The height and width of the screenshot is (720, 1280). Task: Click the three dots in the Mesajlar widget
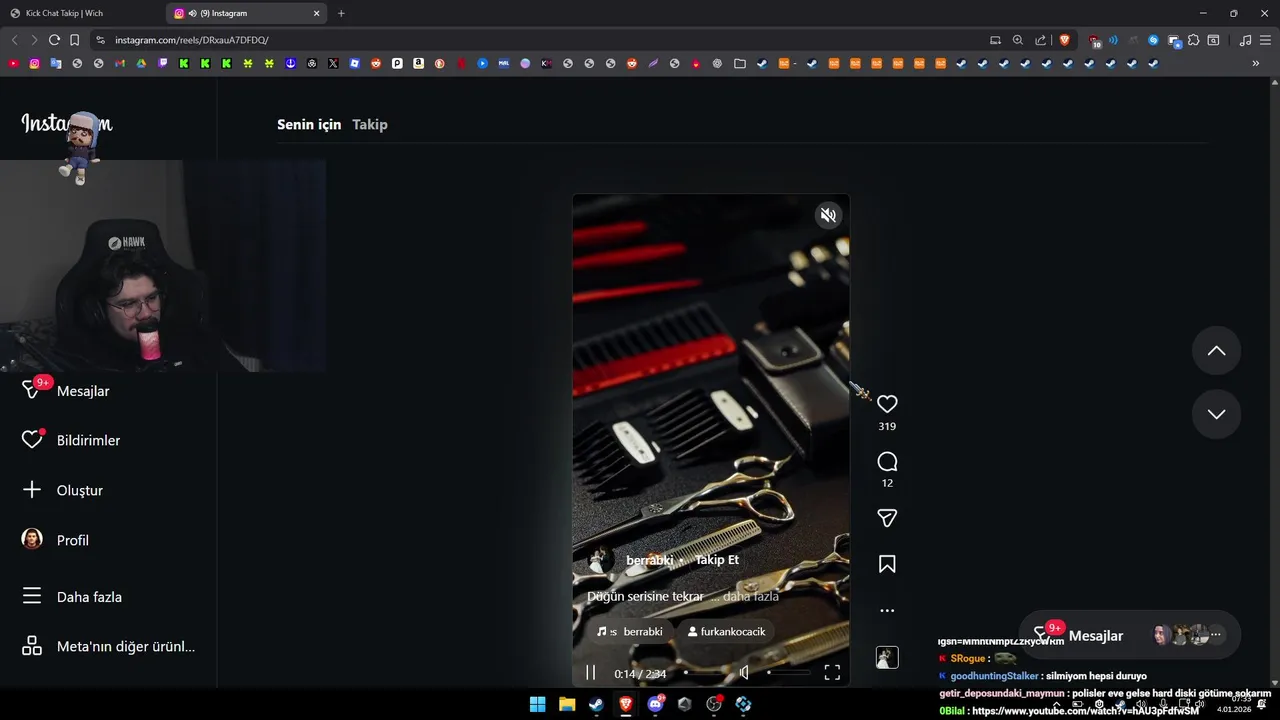(1216, 635)
